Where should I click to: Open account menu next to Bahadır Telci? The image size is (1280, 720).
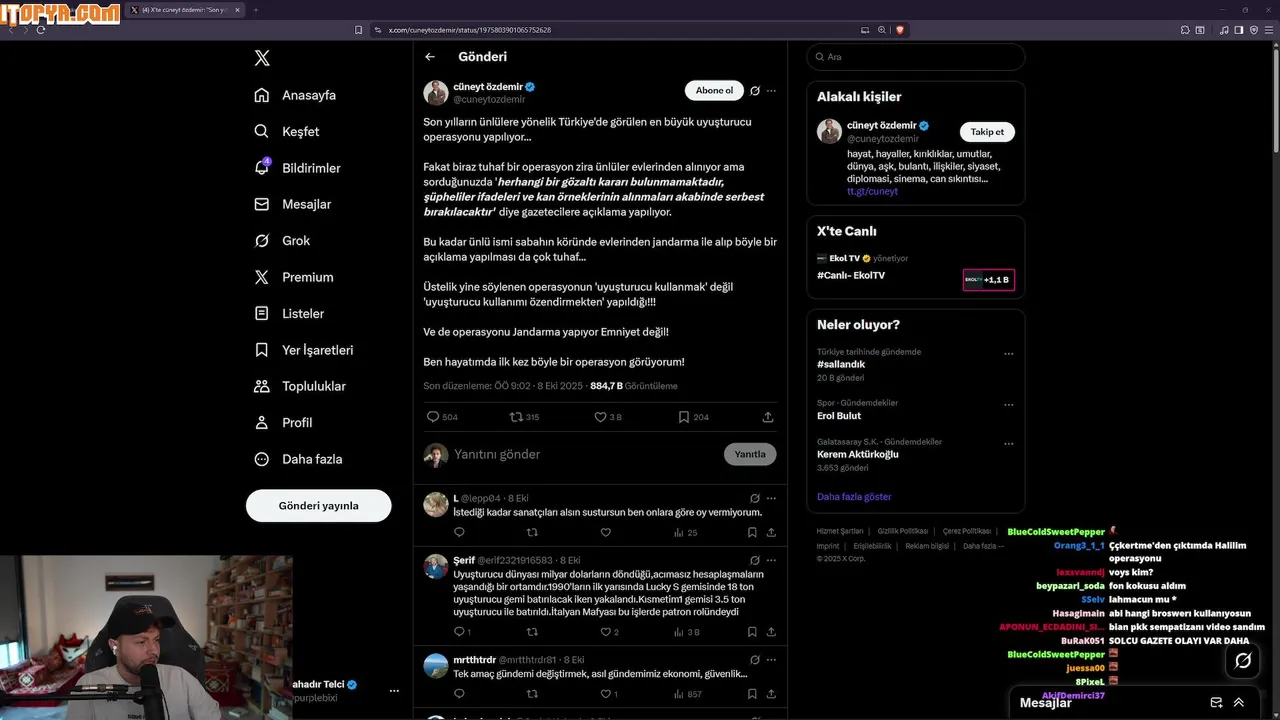[394, 691]
